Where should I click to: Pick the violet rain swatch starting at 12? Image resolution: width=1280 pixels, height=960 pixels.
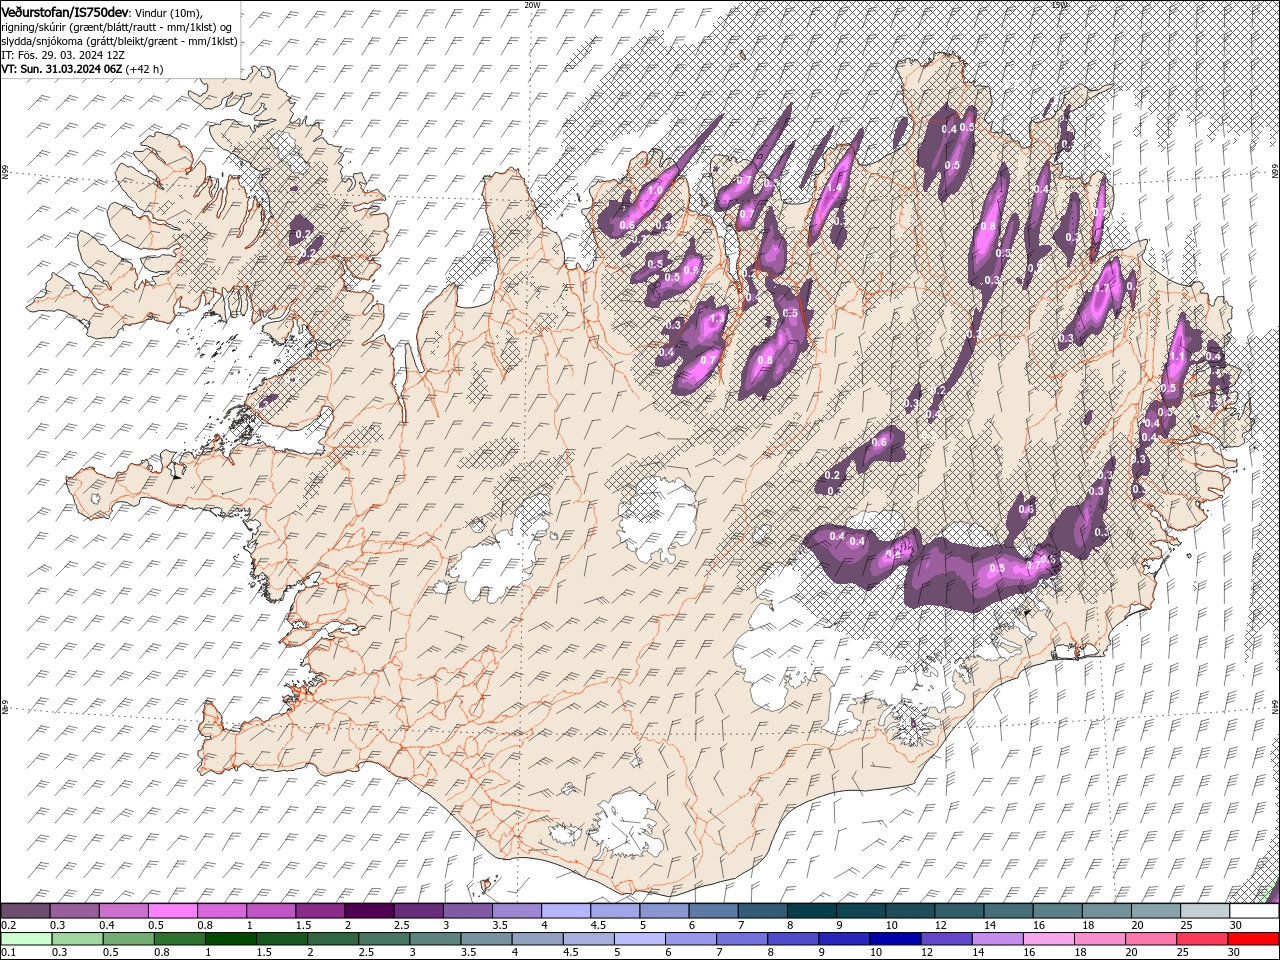(x=946, y=939)
